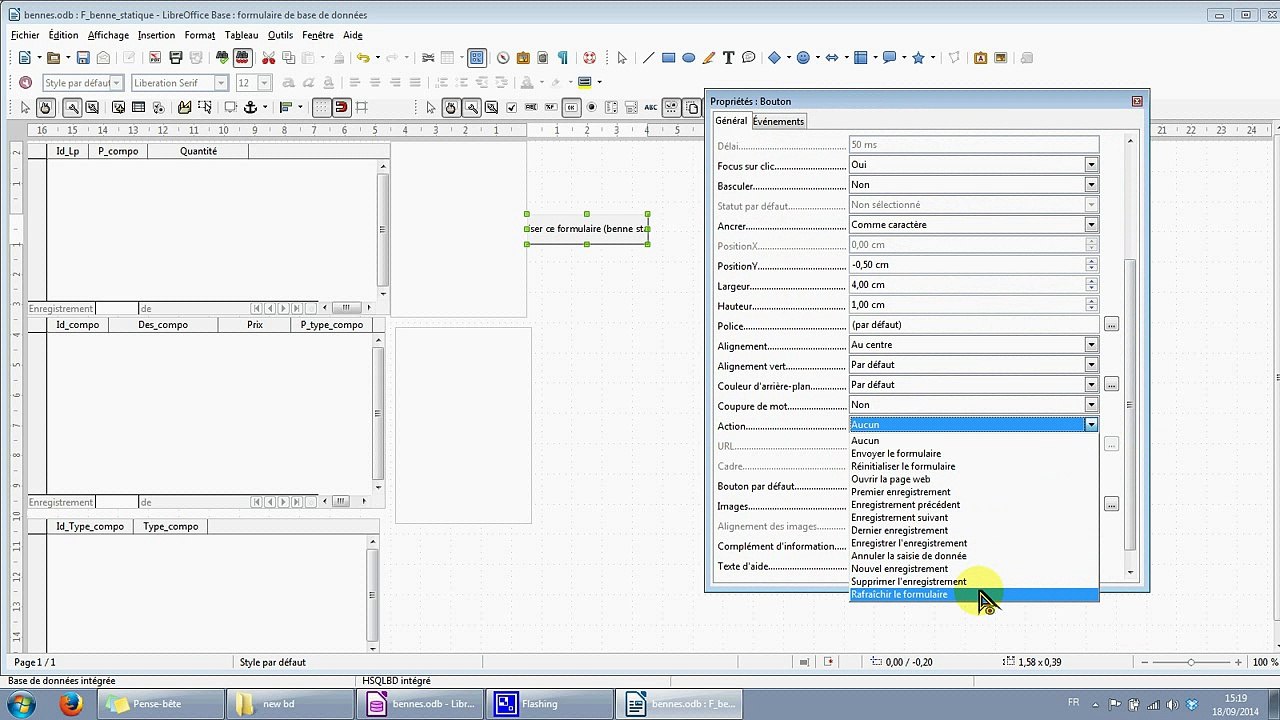Select the Freeform pencil line tool
Image resolution: width=1280 pixels, height=720 pixels.
708,58
